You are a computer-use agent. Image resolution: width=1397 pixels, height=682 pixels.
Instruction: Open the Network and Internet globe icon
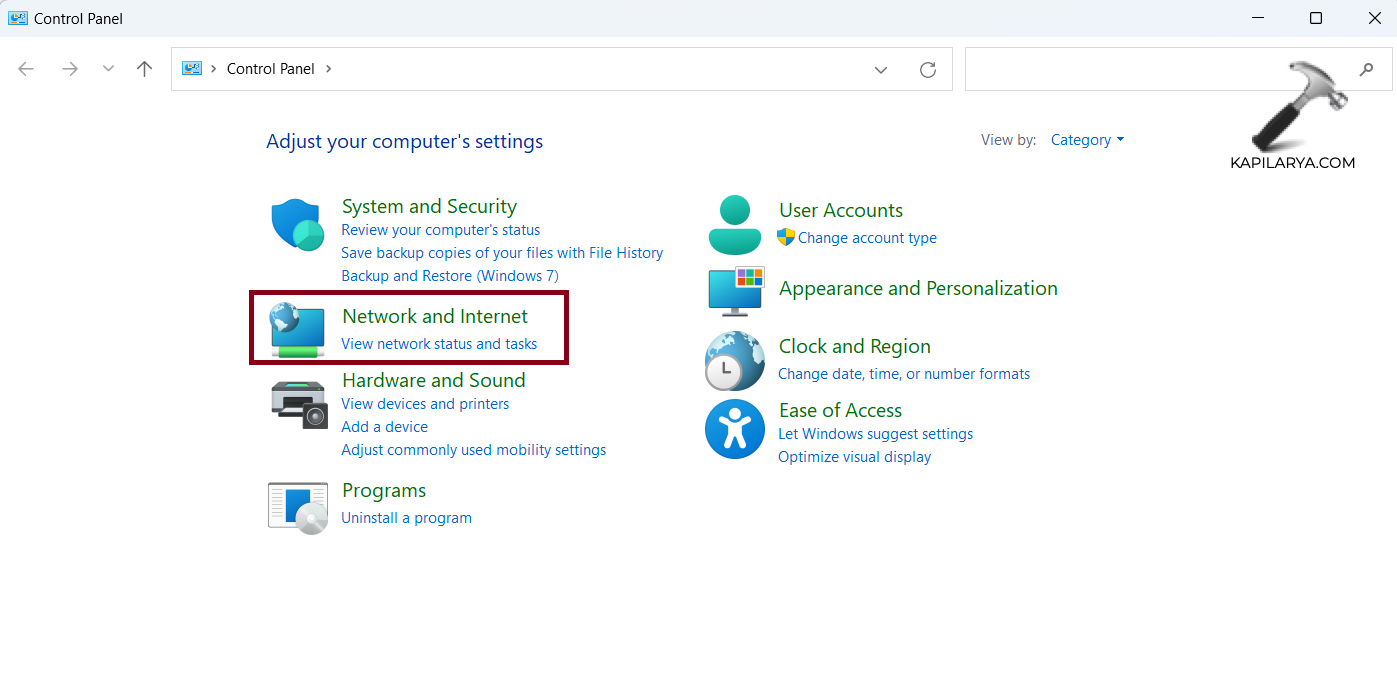(298, 331)
